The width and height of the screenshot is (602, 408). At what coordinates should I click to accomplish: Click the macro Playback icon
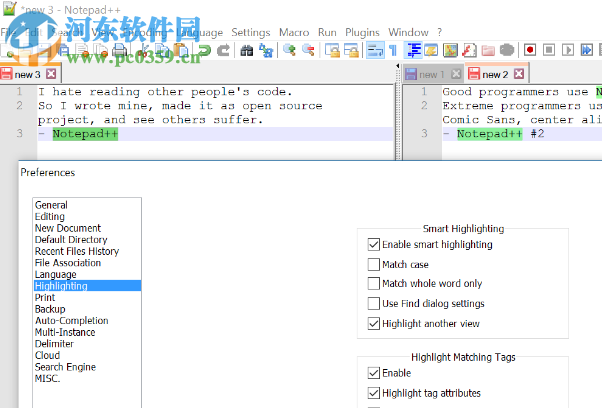pyautogui.click(x=568, y=50)
